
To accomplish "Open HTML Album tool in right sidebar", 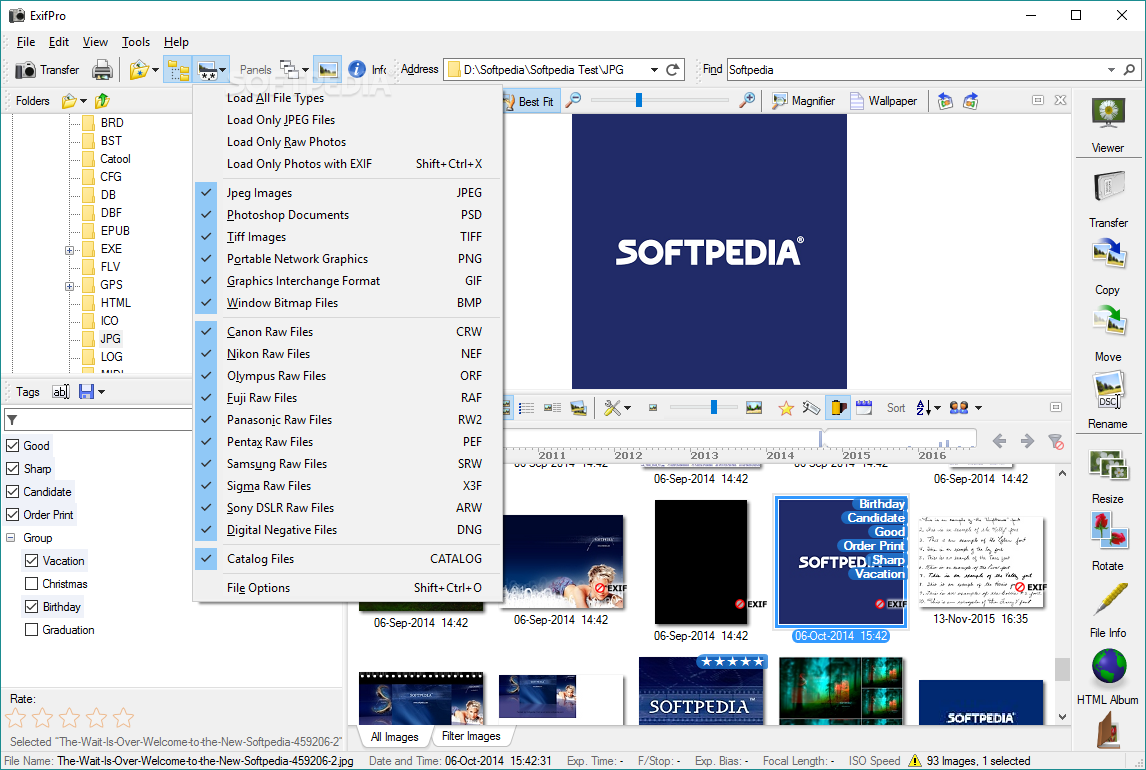I will point(1108,676).
